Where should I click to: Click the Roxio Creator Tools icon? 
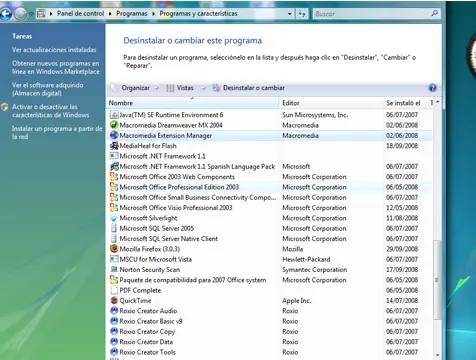pos(114,352)
